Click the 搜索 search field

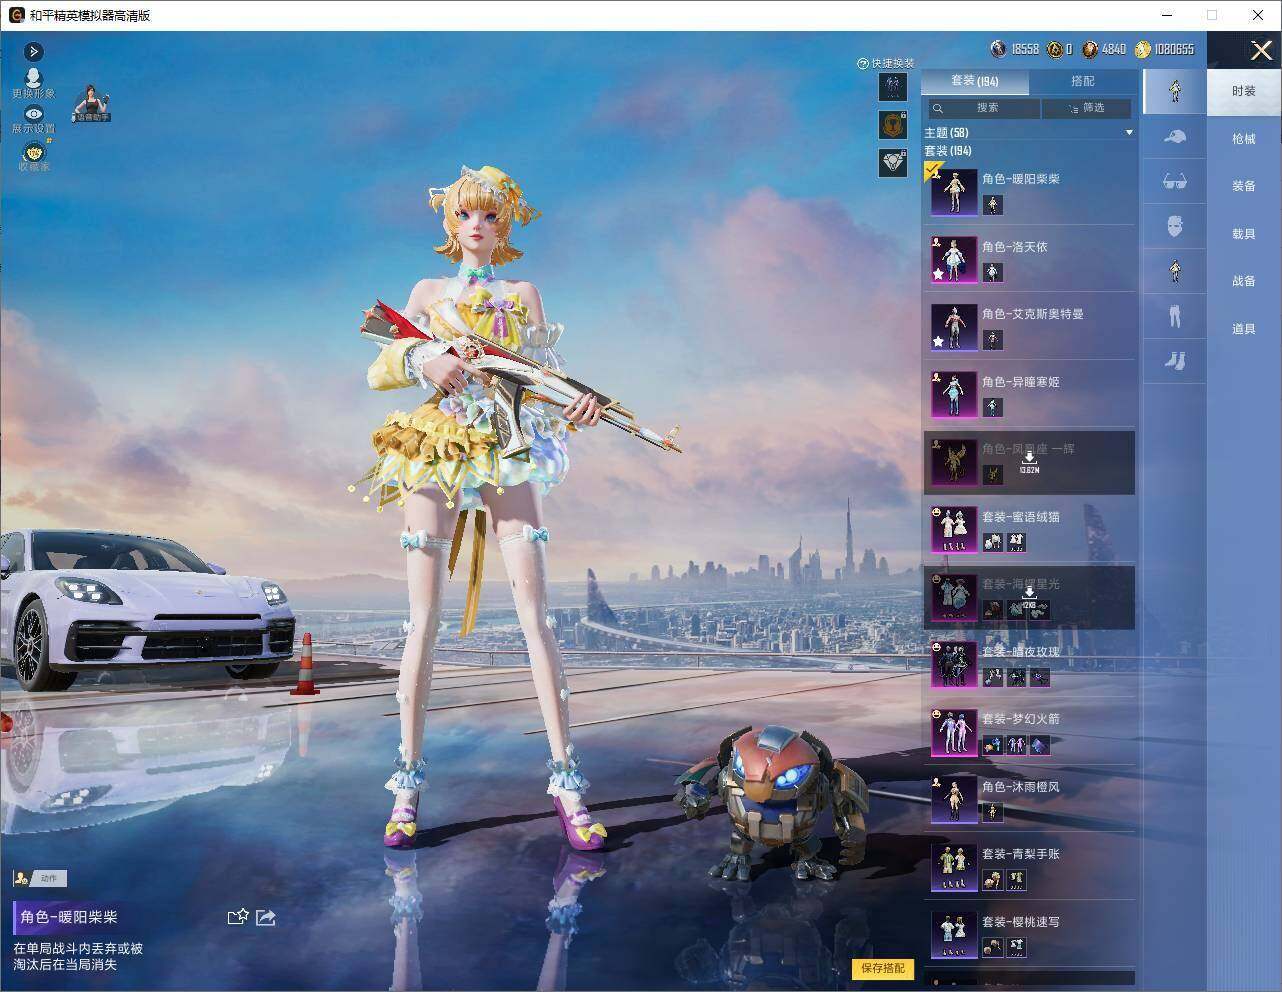pyautogui.click(x=983, y=108)
